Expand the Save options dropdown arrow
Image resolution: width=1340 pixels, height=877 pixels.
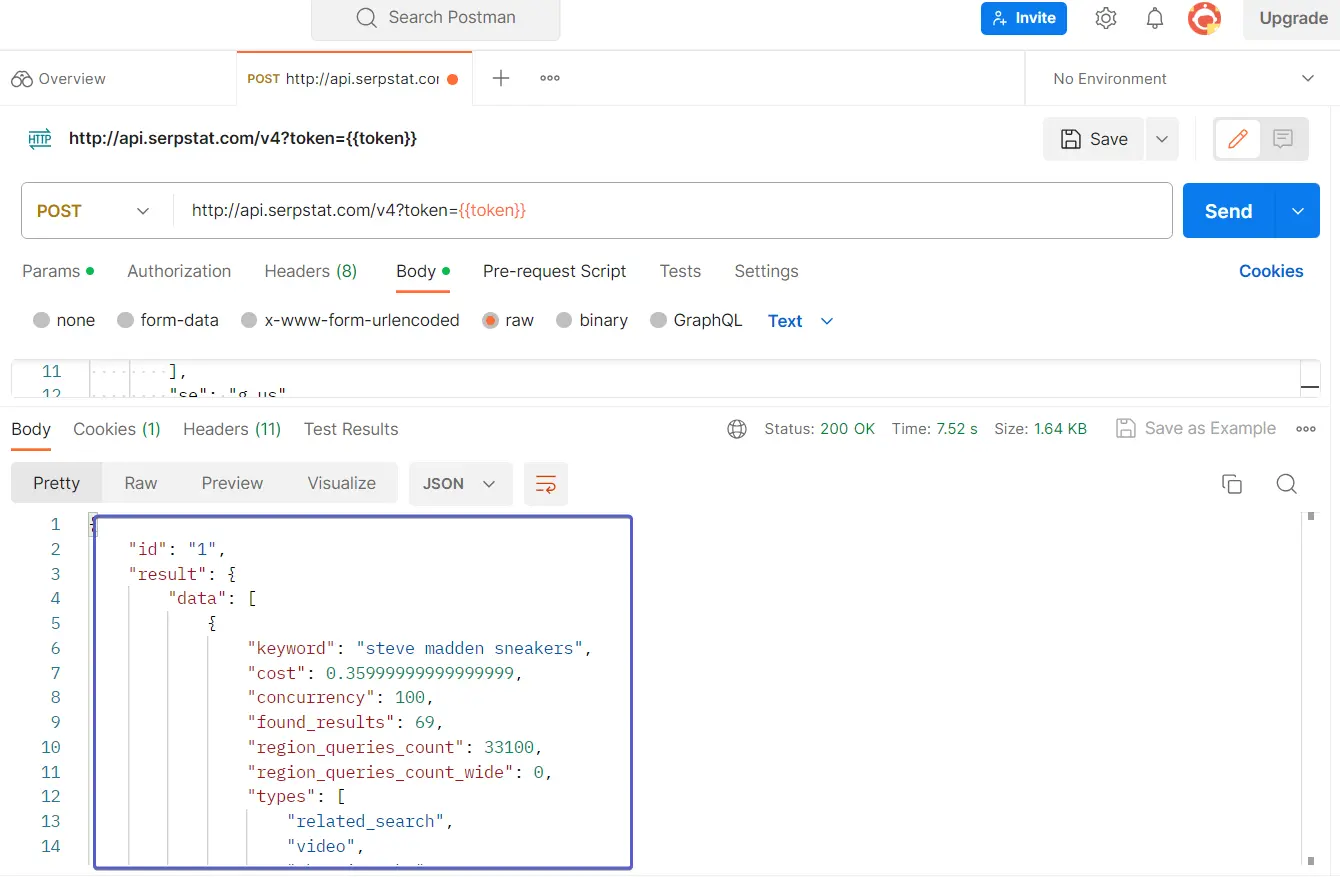click(x=1162, y=139)
